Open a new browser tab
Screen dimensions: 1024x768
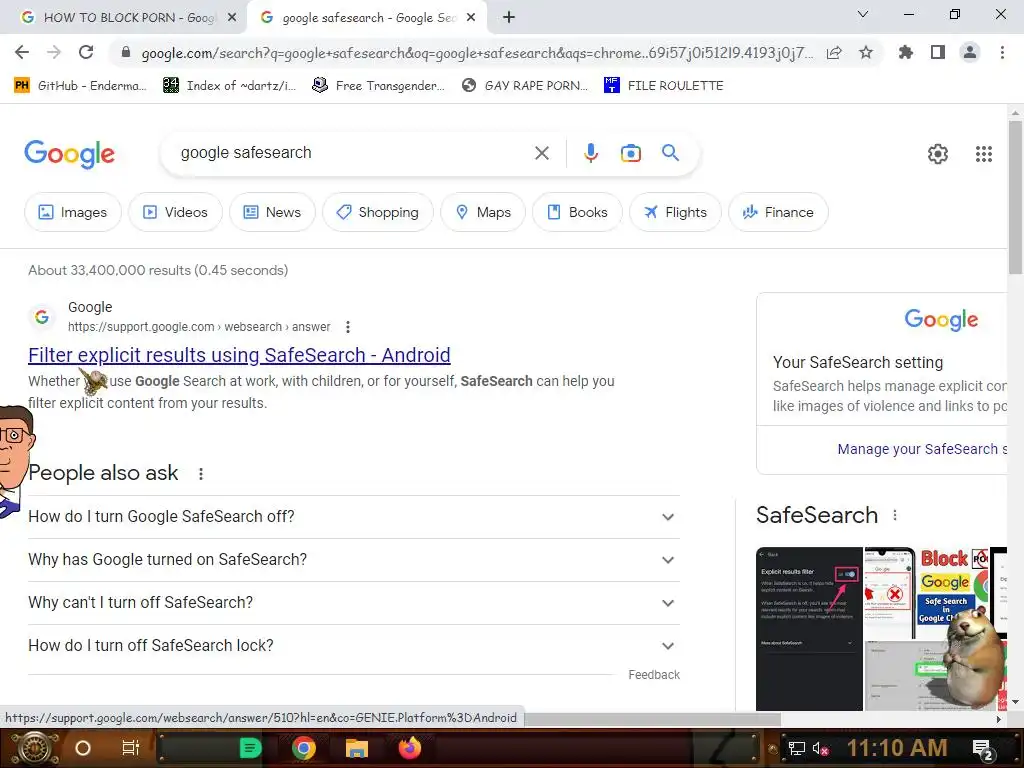tap(509, 18)
